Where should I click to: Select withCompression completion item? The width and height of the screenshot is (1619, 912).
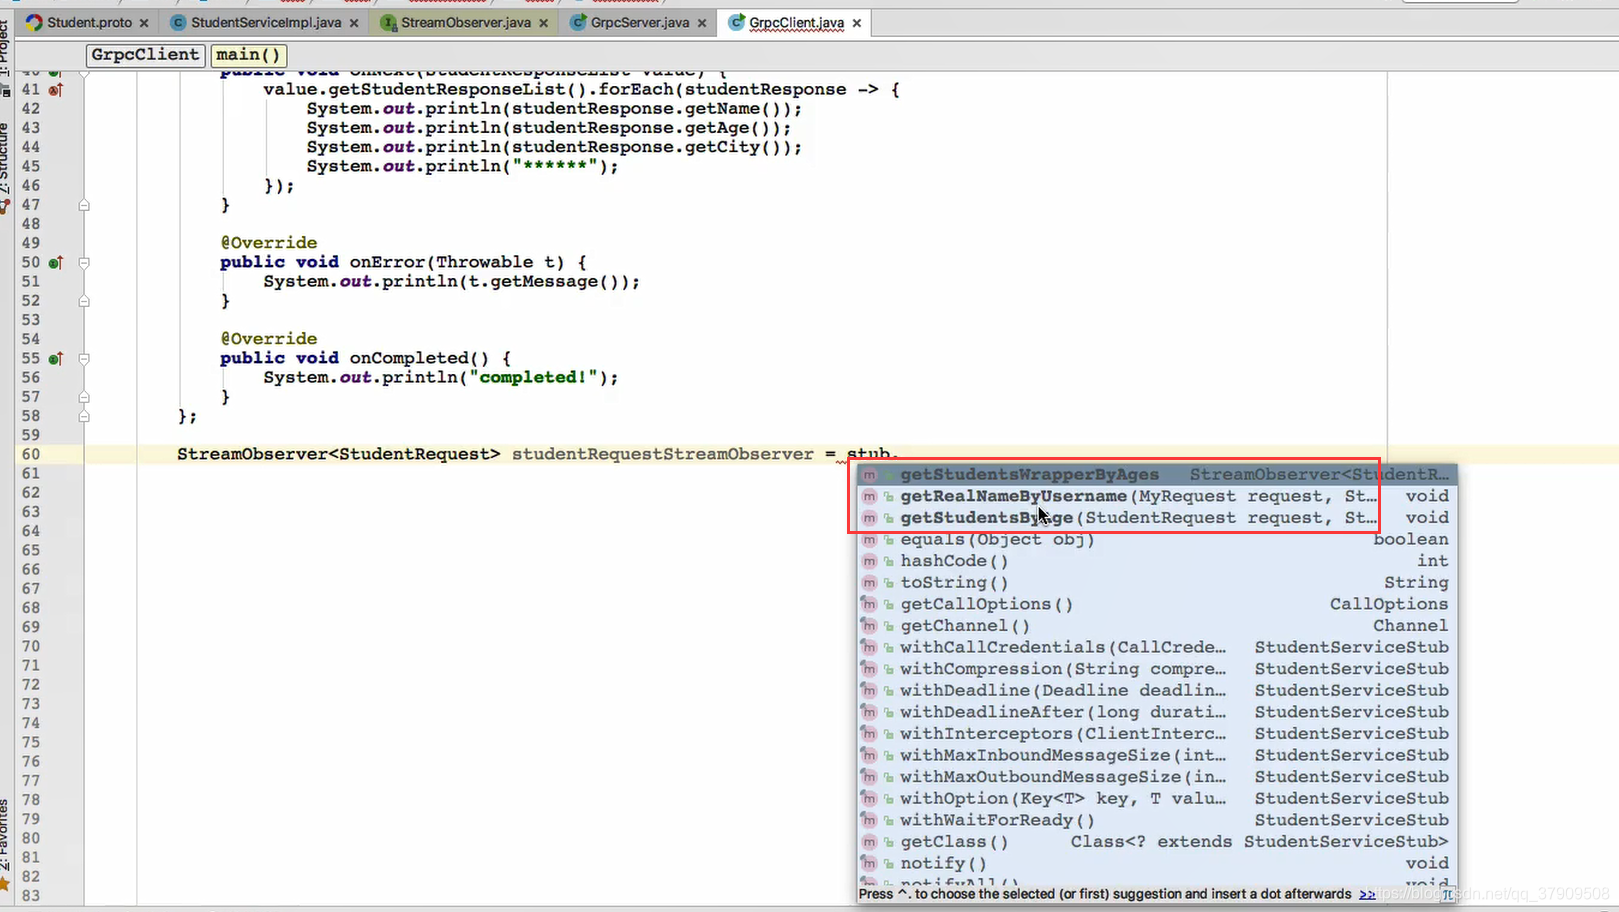(x=1156, y=669)
